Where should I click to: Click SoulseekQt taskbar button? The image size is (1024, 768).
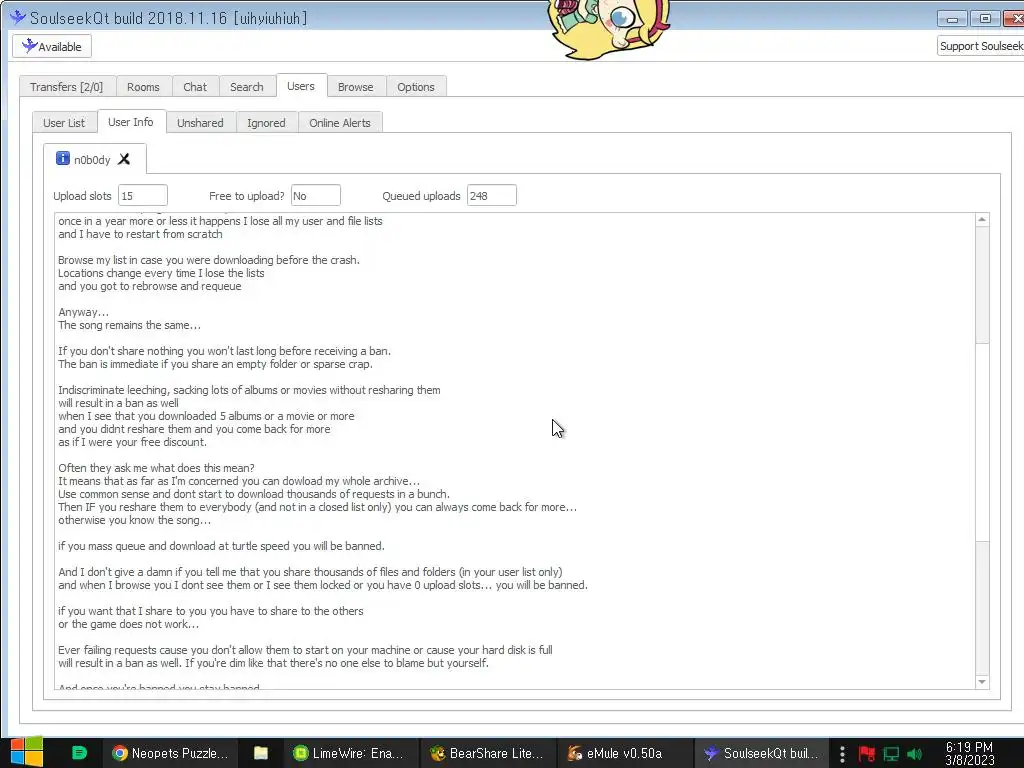[x=761, y=753]
